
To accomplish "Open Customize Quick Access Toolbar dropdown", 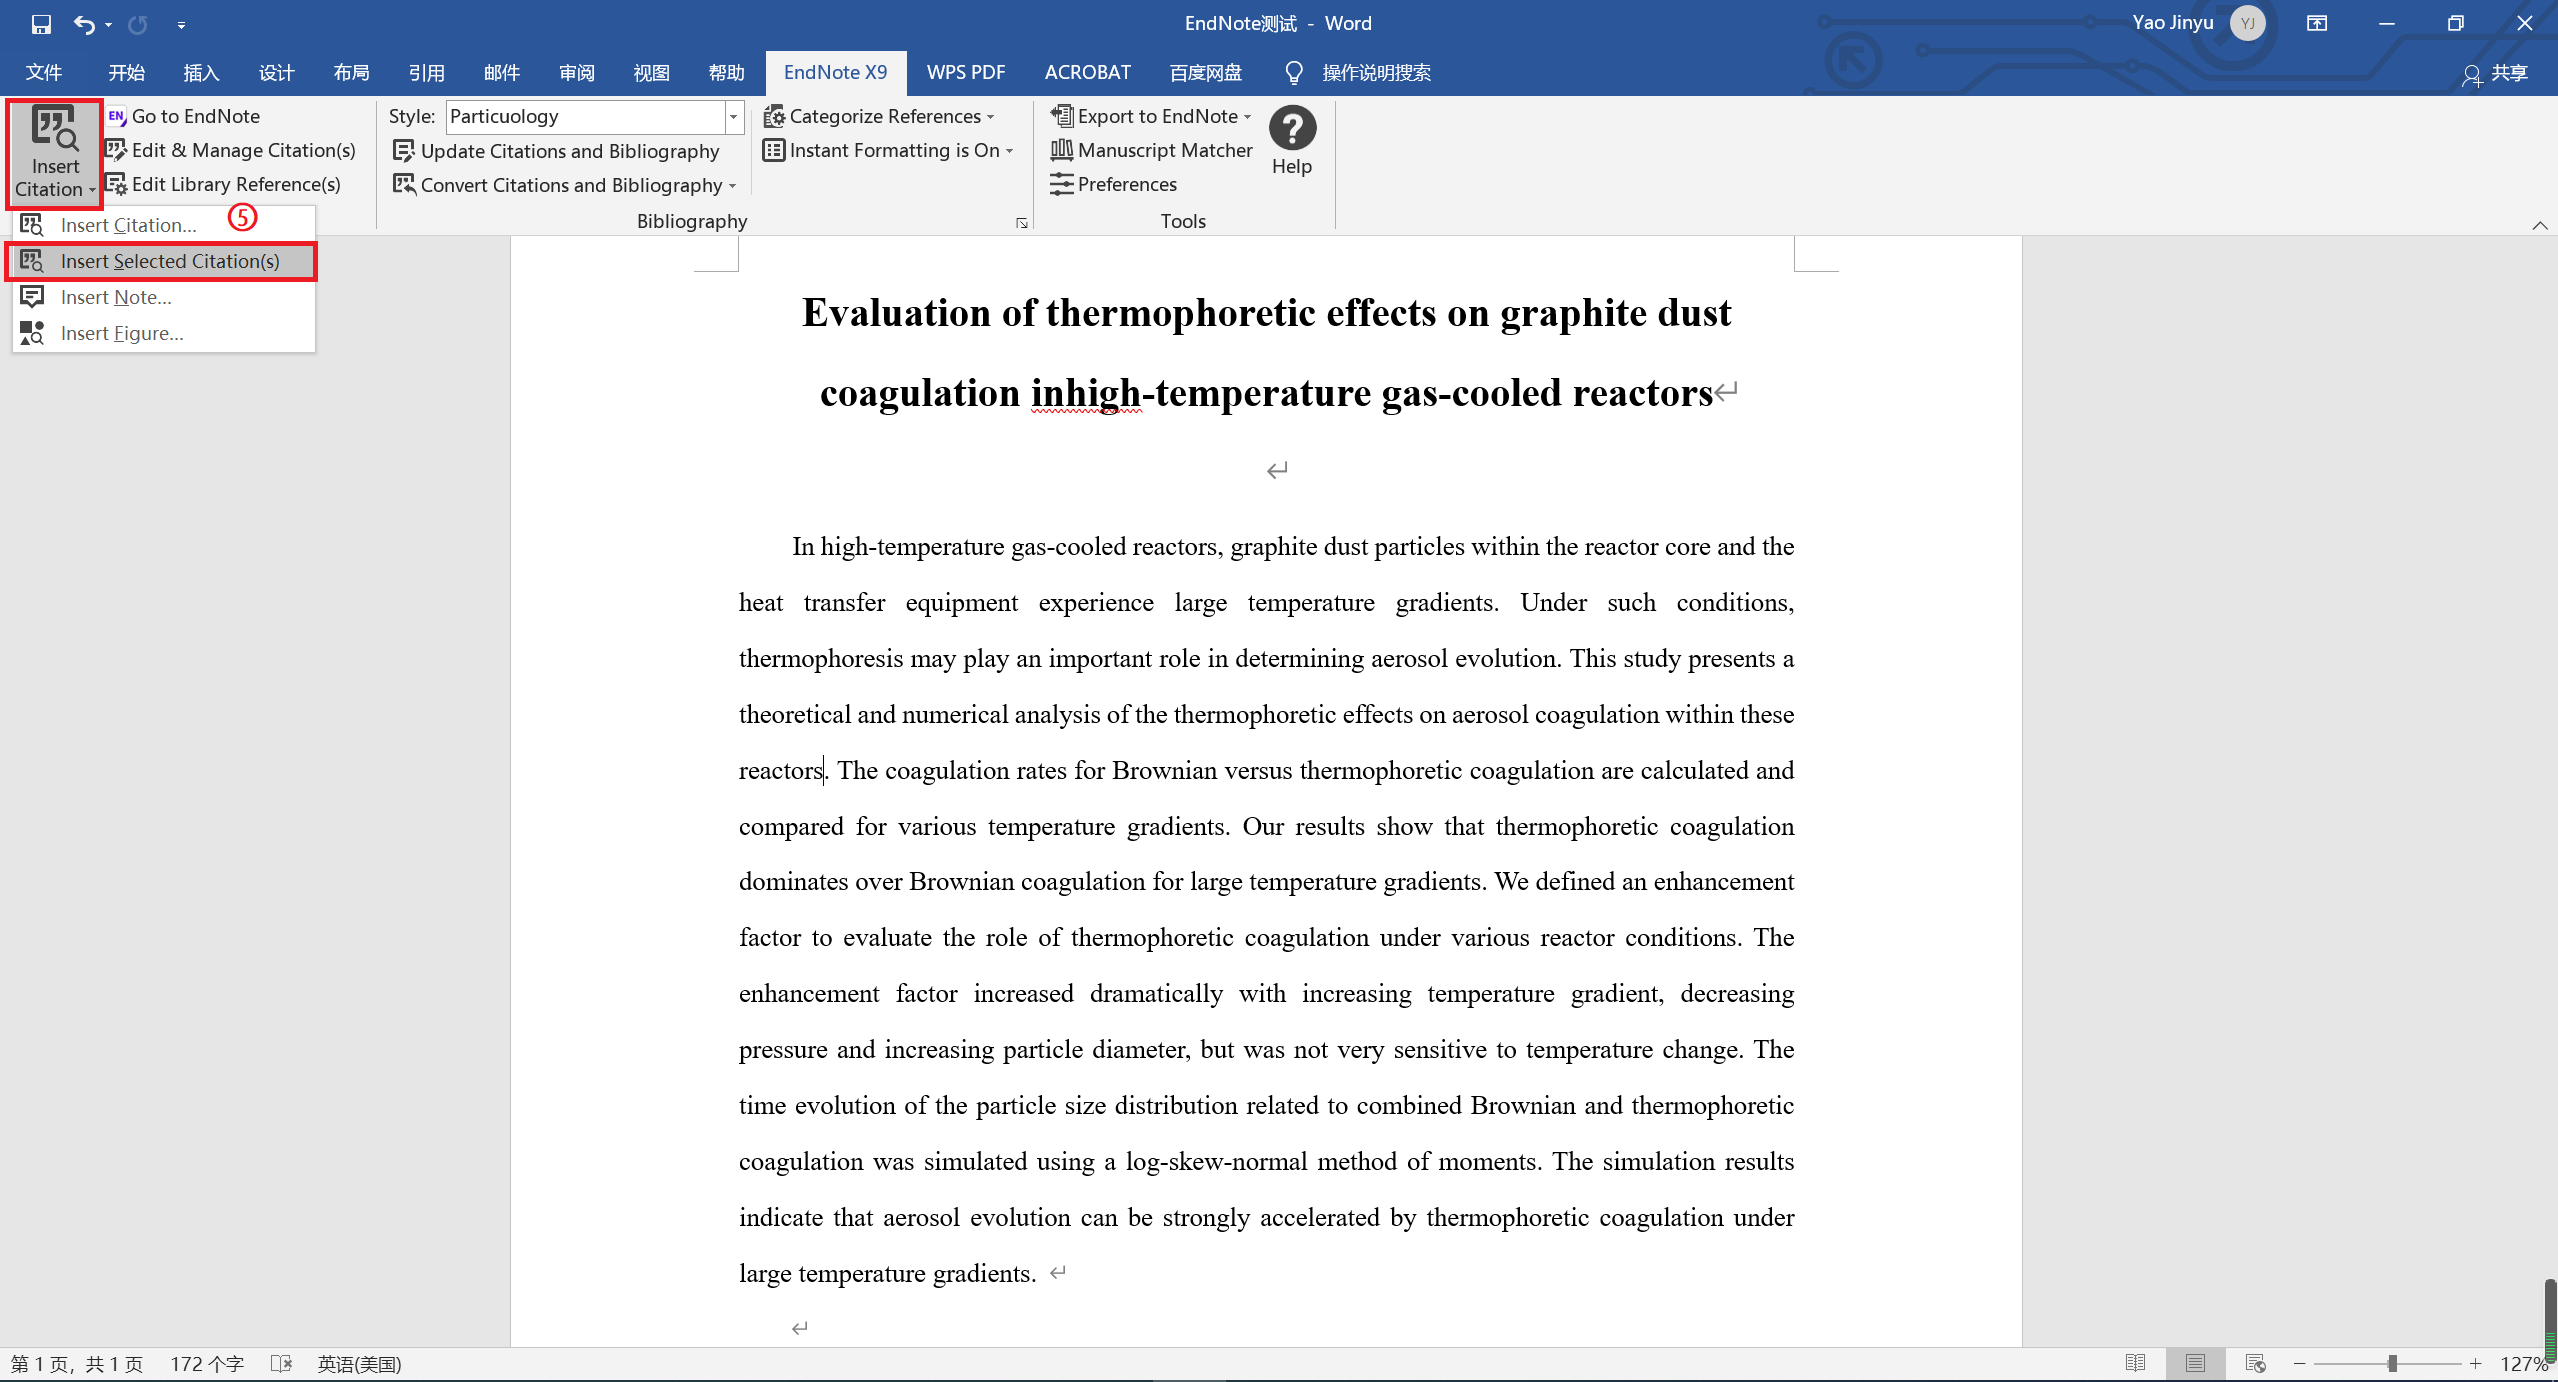I will 181,25.
